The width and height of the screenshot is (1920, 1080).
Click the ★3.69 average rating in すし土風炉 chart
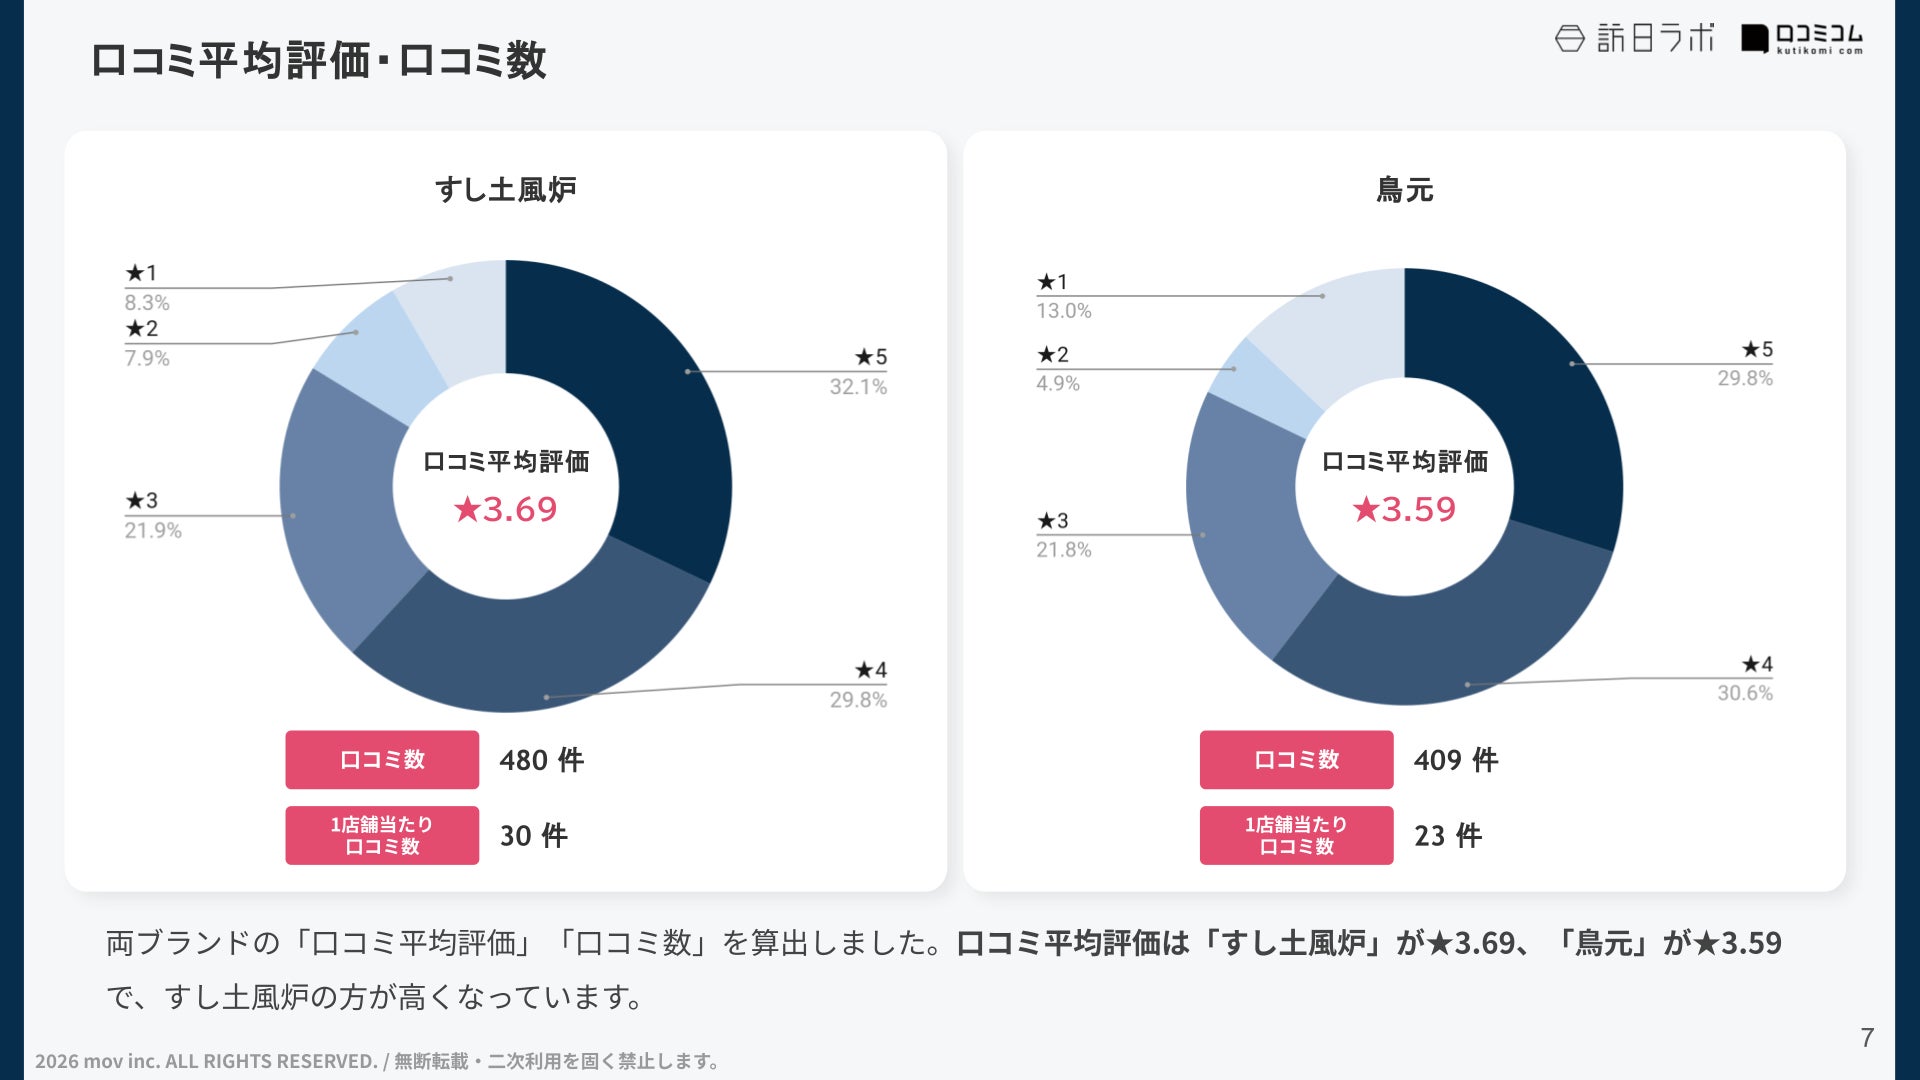click(505, 510)
